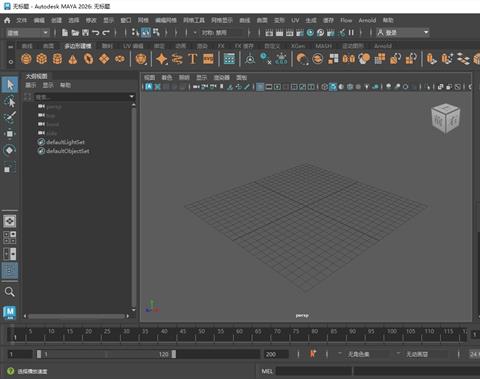
Task: Choose the Rotate tool in the toolbox
Action: [10, 150]
